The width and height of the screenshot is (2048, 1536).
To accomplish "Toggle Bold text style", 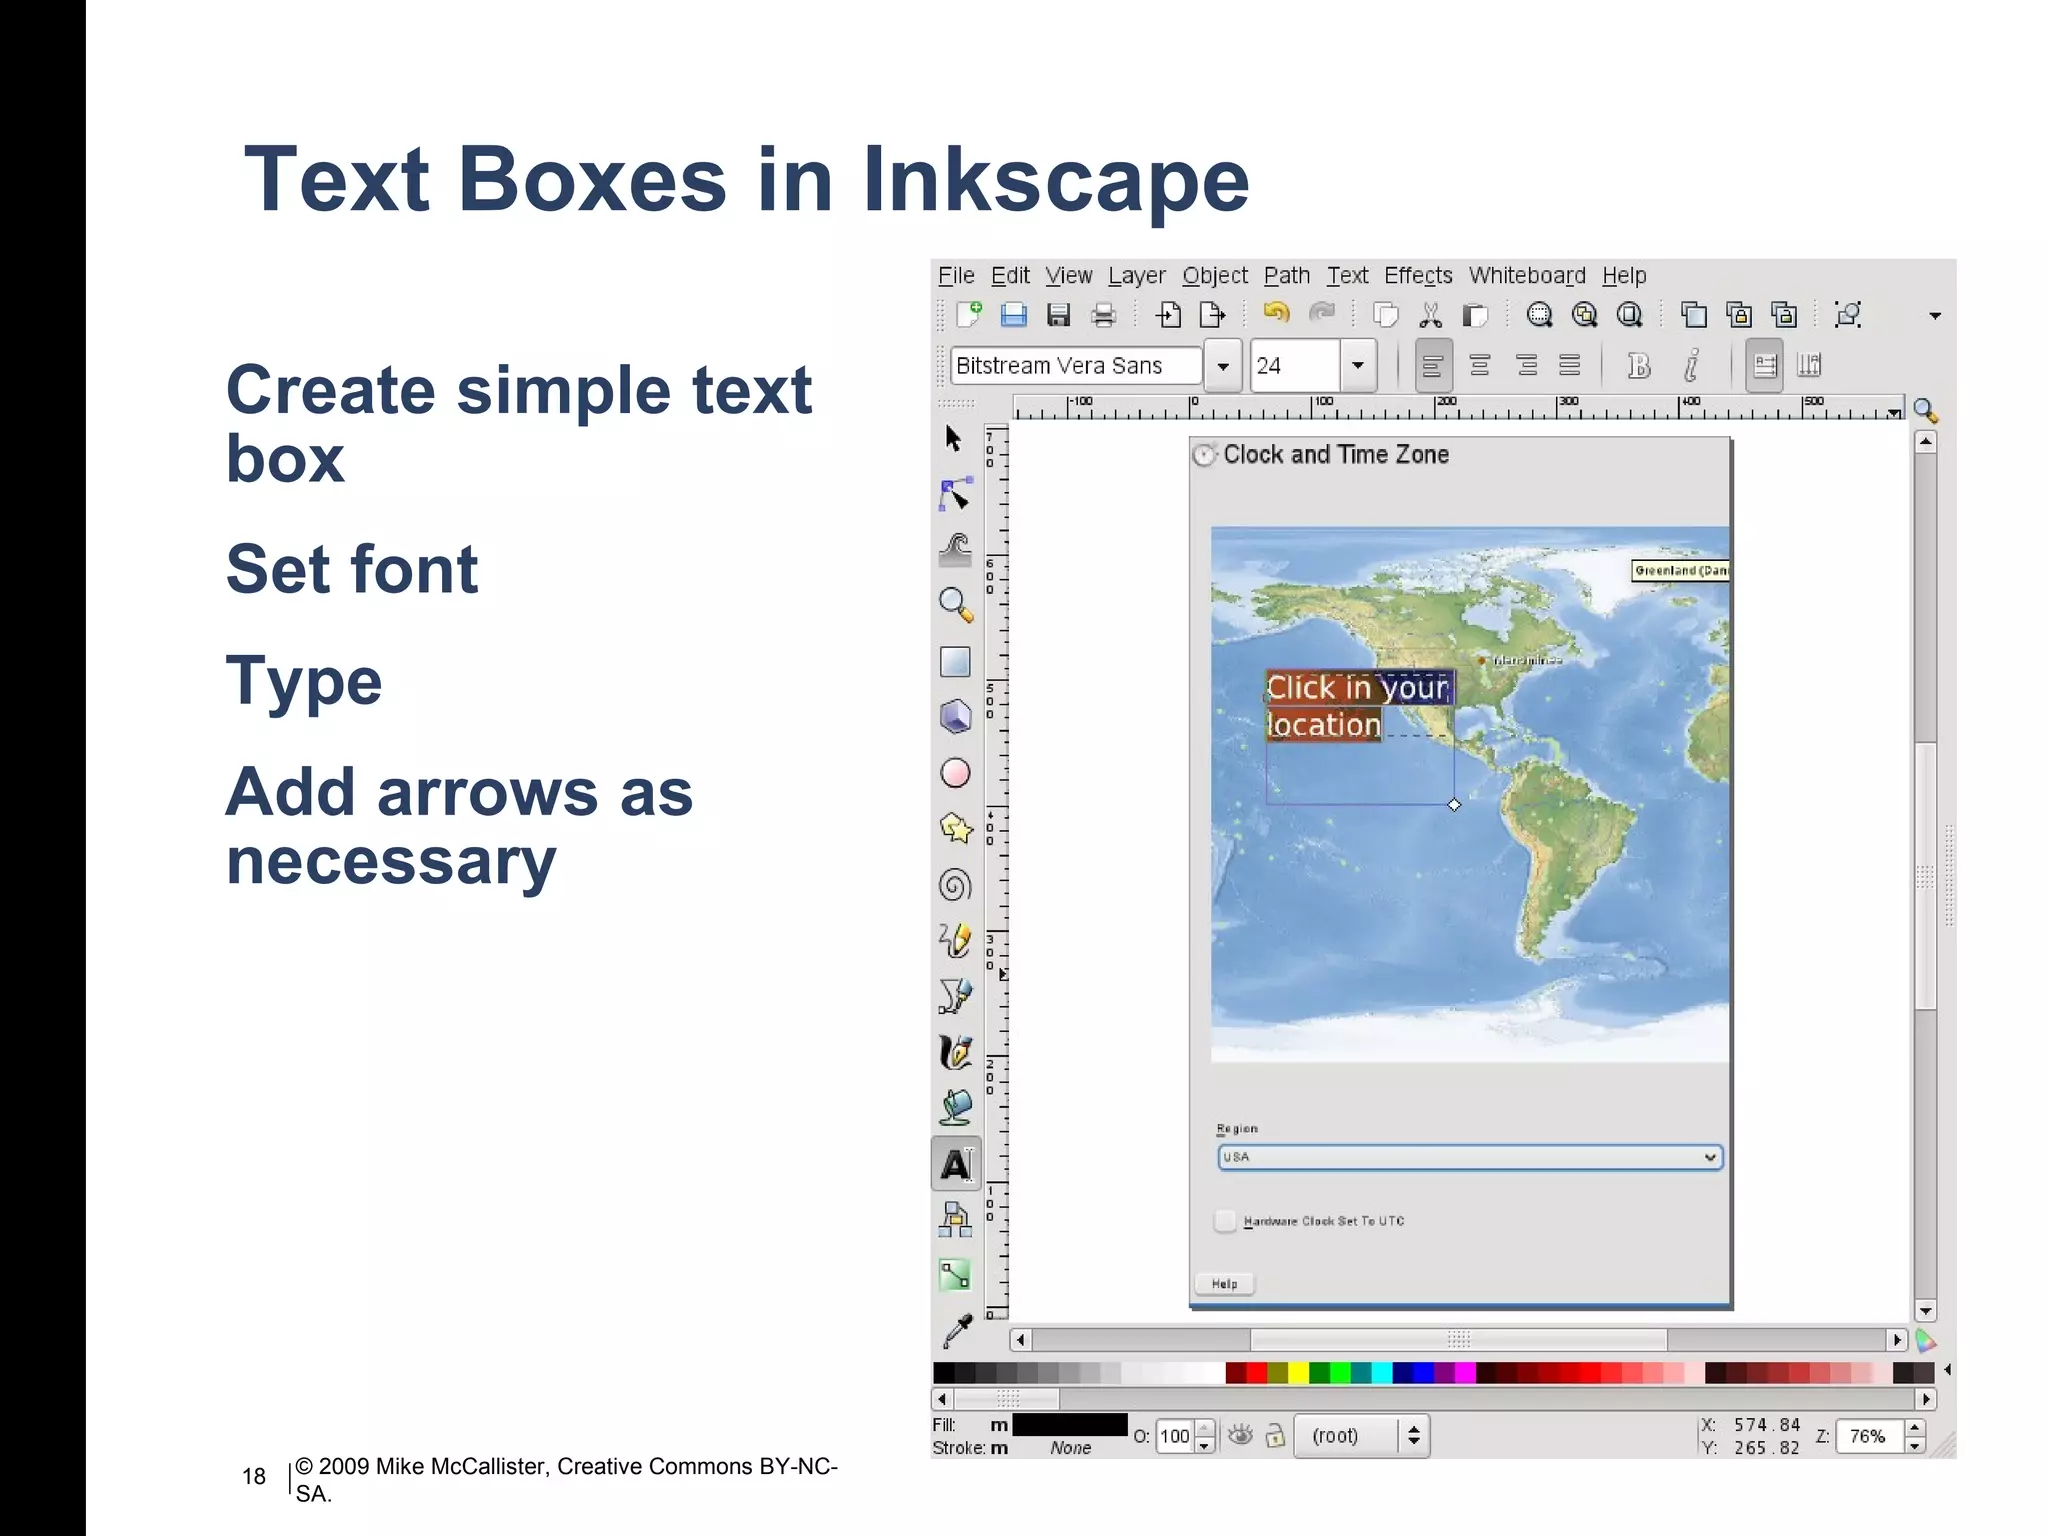I will click(1639, 366).
